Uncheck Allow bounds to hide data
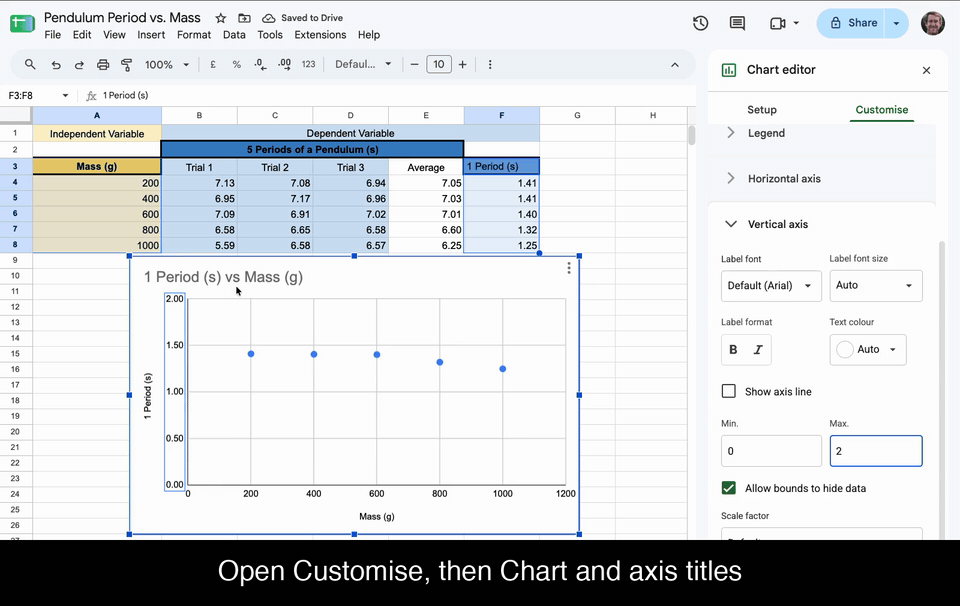This screenshot has width=960, height=606. (x=729, y=488)
